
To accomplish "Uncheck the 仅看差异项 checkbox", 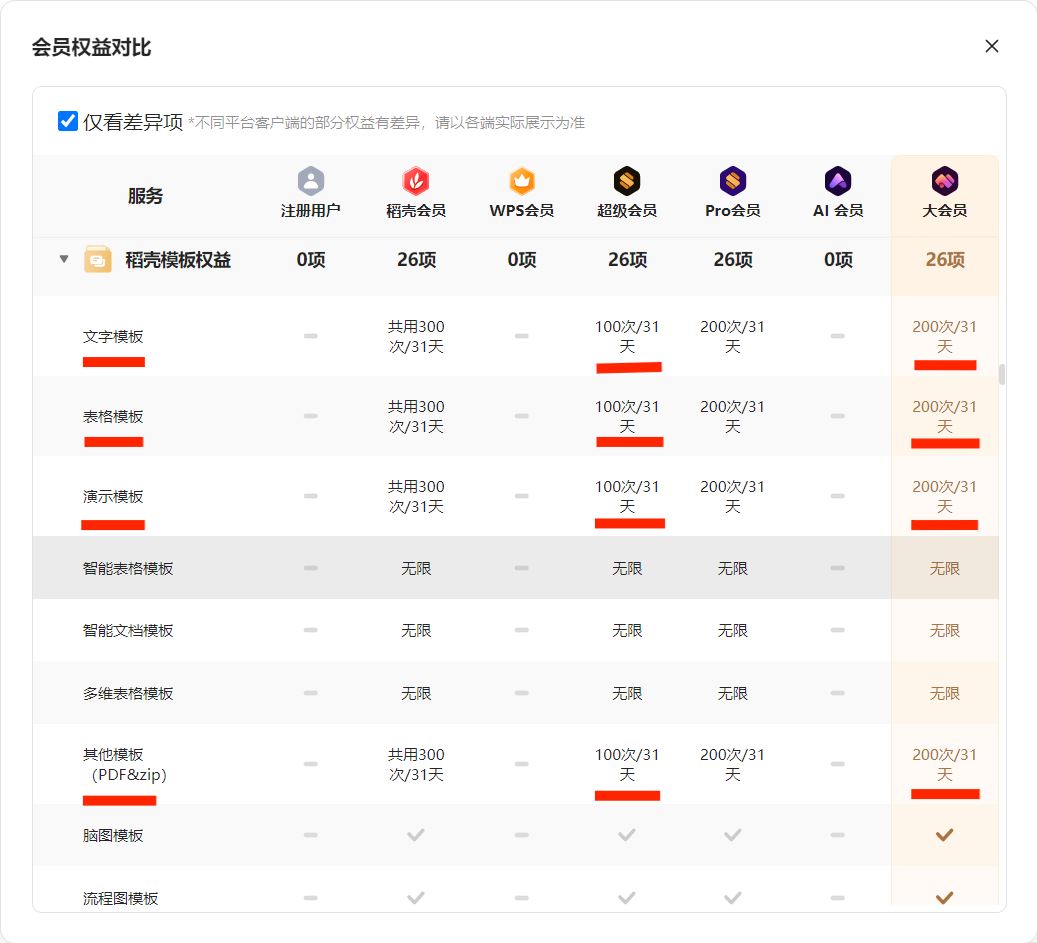I will (x=68, y=121).
